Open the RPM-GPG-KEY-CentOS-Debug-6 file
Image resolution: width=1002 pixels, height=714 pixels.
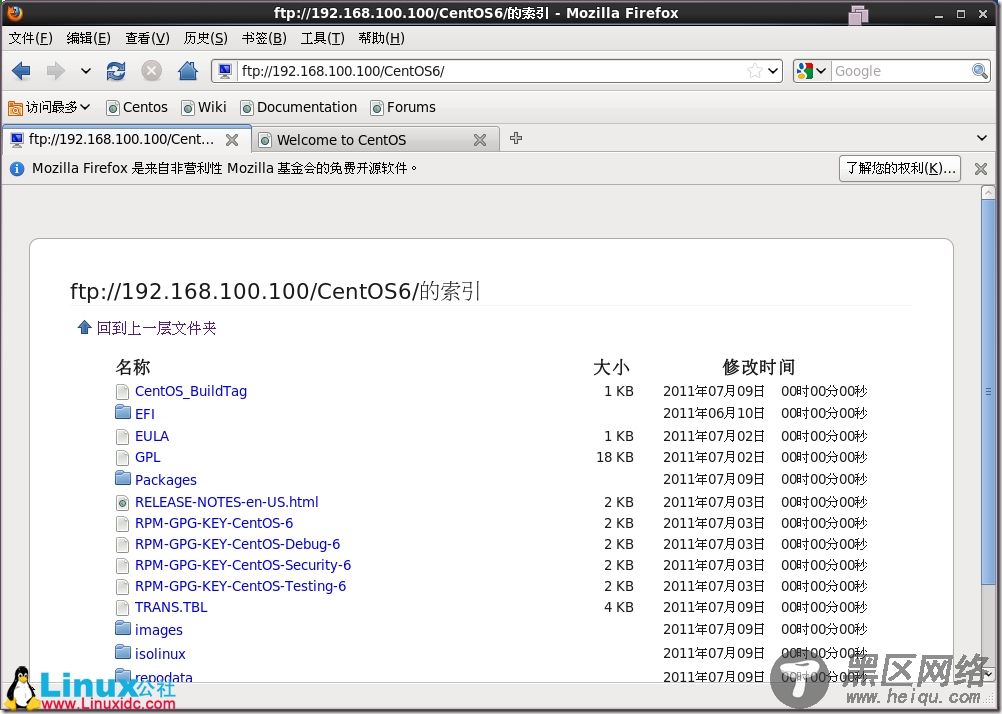click(x=237, y=545)
